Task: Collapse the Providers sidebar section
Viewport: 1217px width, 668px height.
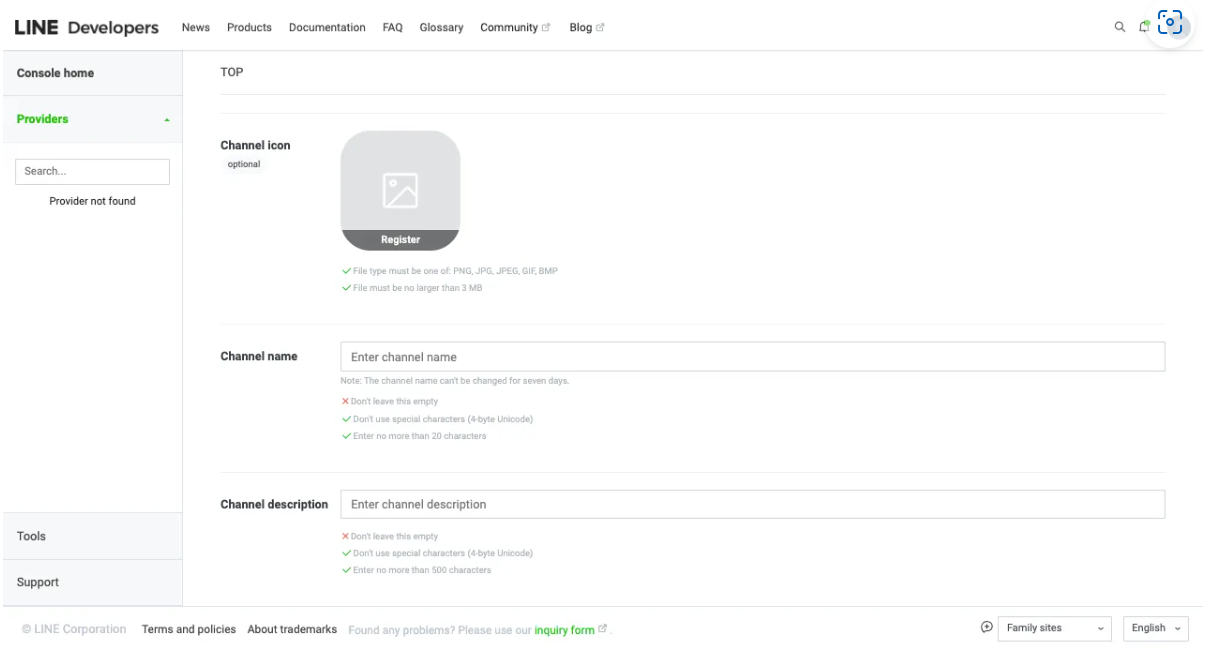Action: 167,119
